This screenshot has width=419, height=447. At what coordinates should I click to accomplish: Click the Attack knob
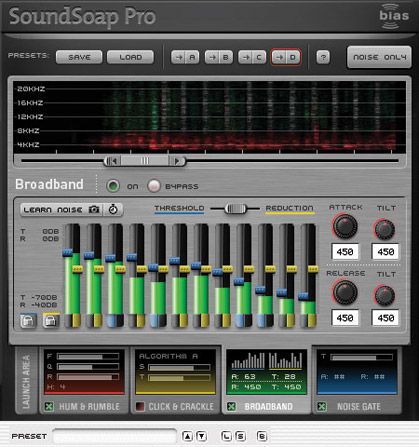click(x=345, y=226)
